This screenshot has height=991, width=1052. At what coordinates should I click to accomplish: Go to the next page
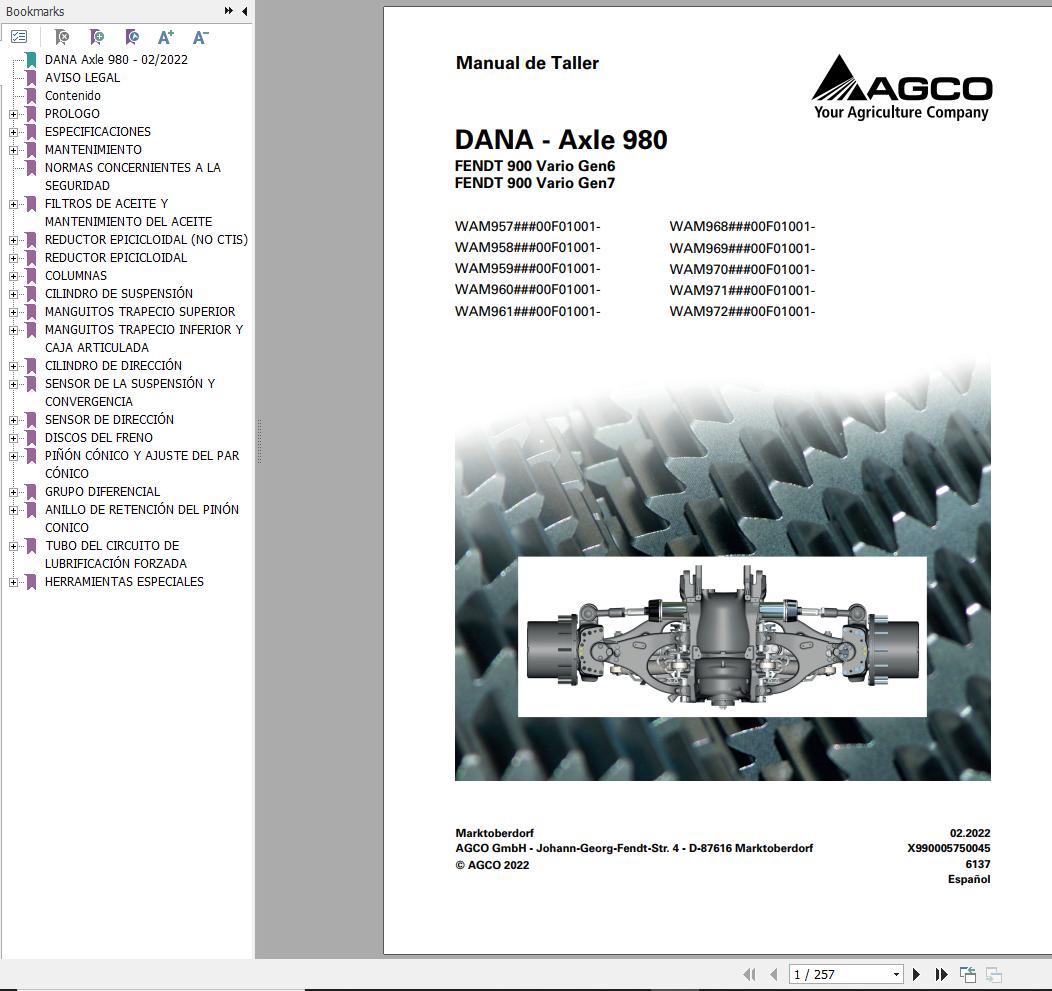[x=916, y=974]
